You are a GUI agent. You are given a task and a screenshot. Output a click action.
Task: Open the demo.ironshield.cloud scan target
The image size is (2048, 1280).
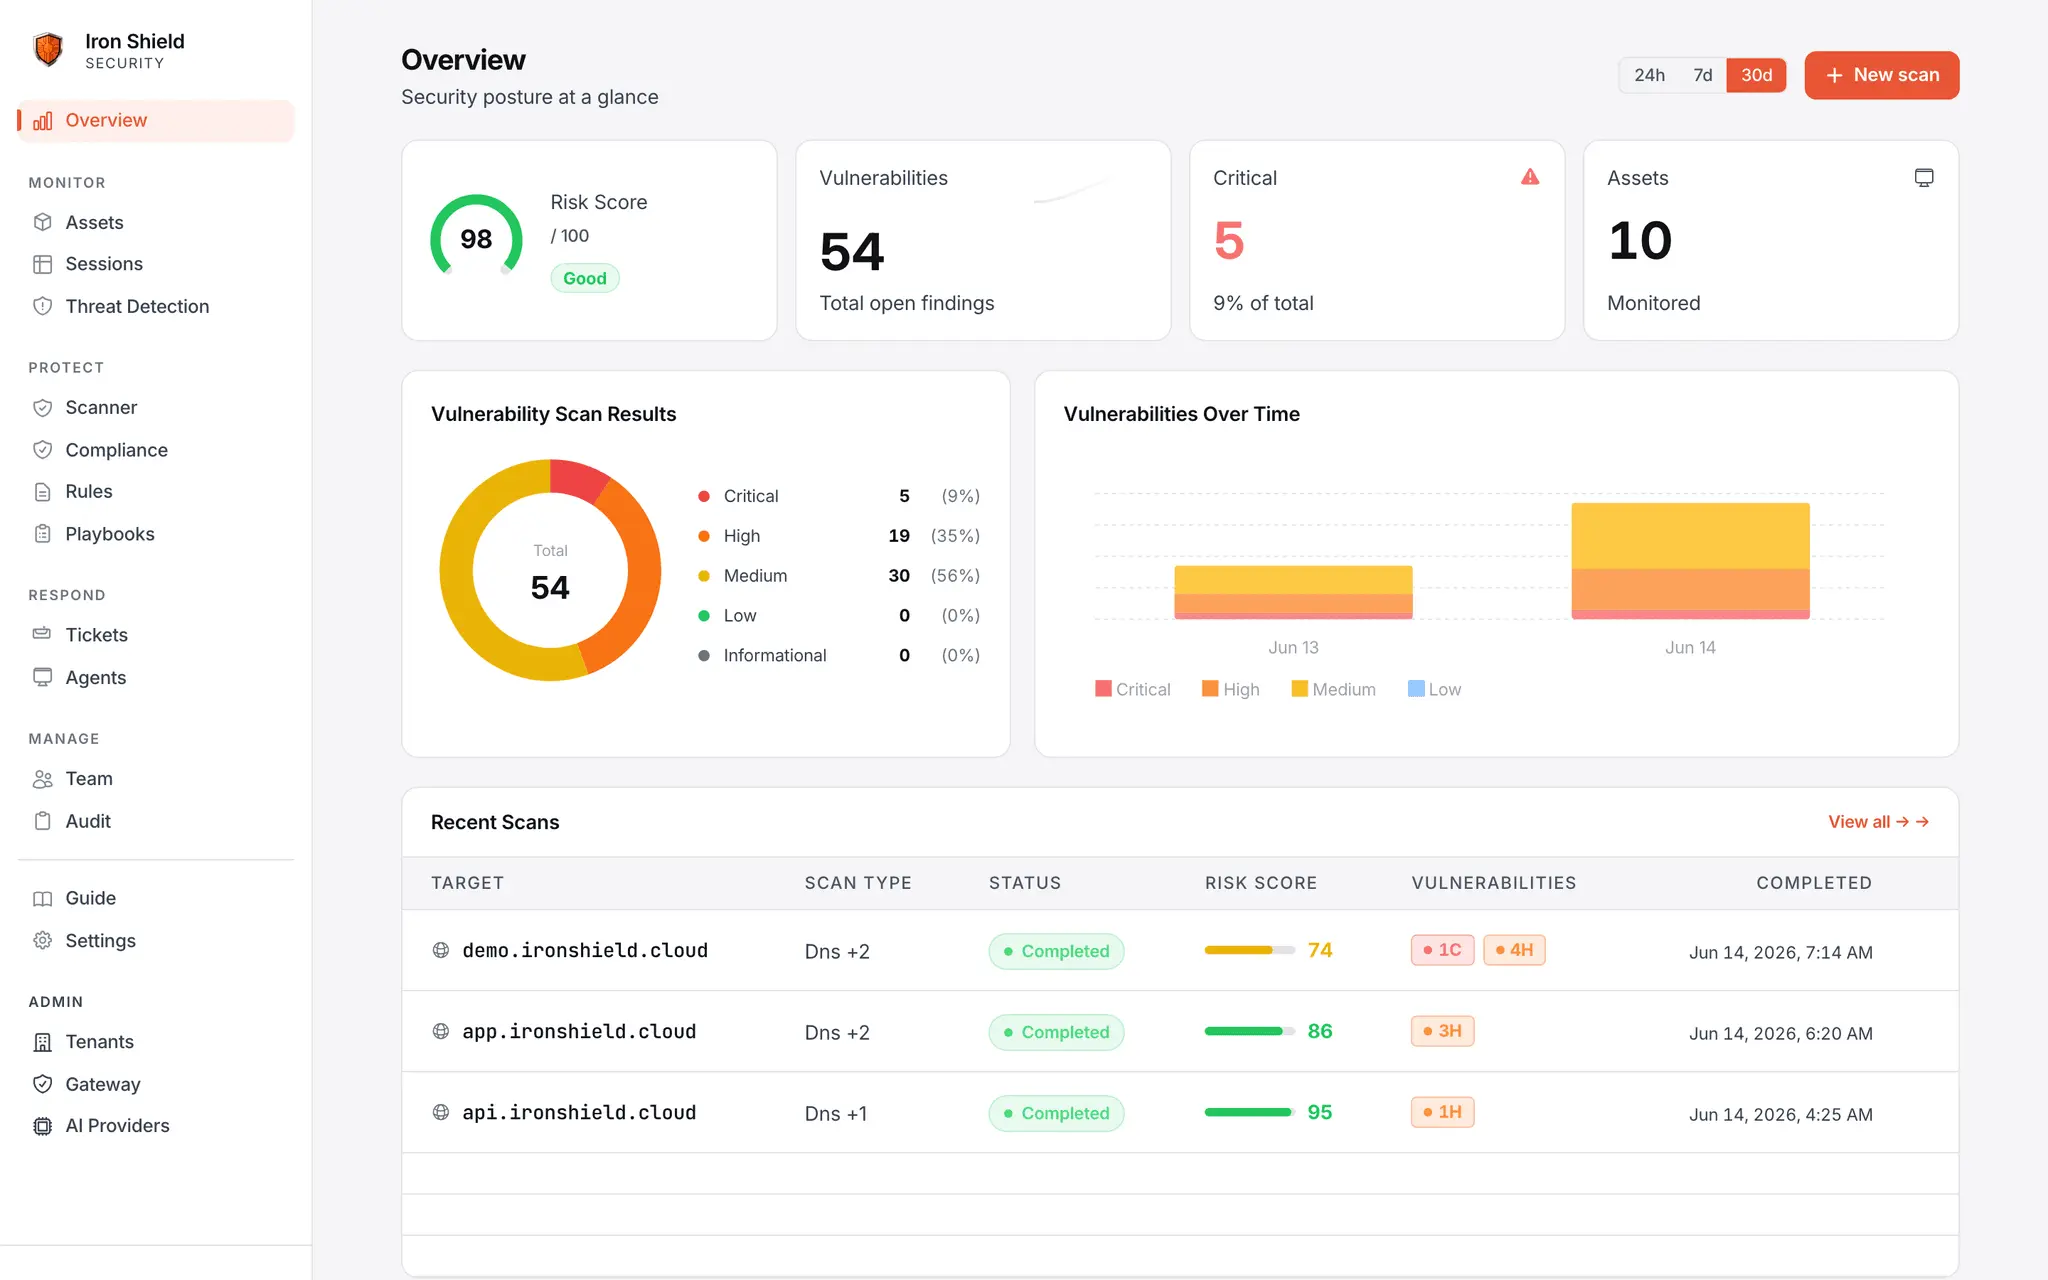coord(585,950)
